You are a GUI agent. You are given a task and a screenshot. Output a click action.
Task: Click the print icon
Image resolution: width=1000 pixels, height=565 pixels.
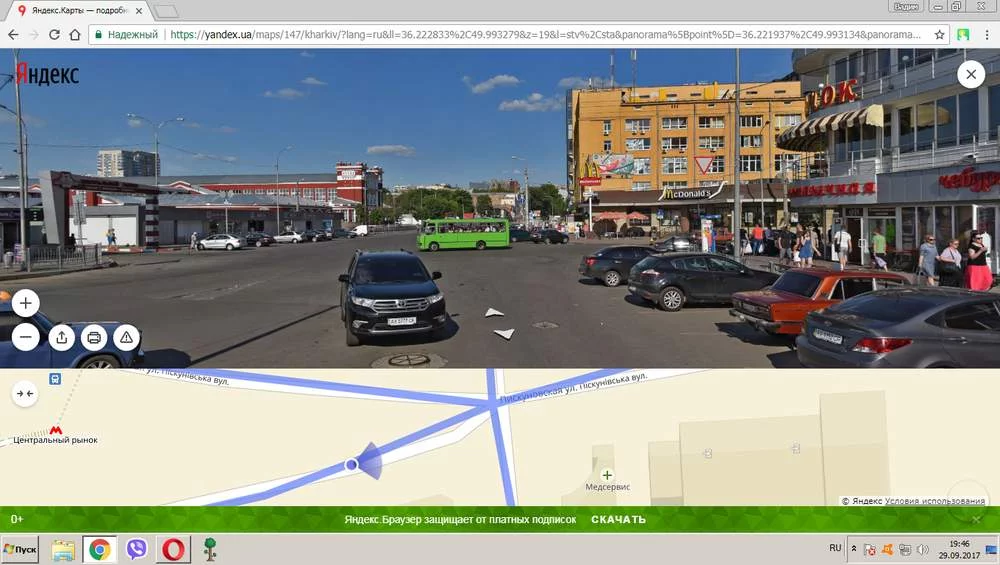click(94, 338)
